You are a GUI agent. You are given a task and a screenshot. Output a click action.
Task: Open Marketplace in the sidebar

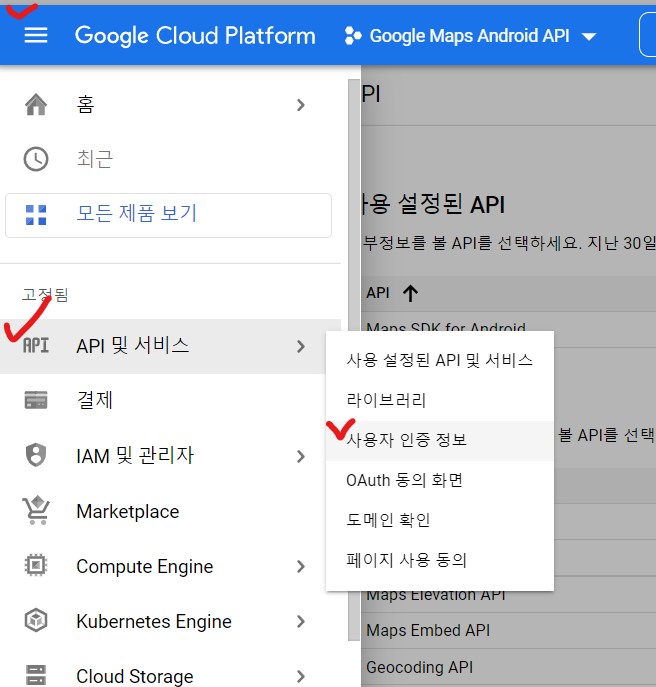[x=170, y=511]
